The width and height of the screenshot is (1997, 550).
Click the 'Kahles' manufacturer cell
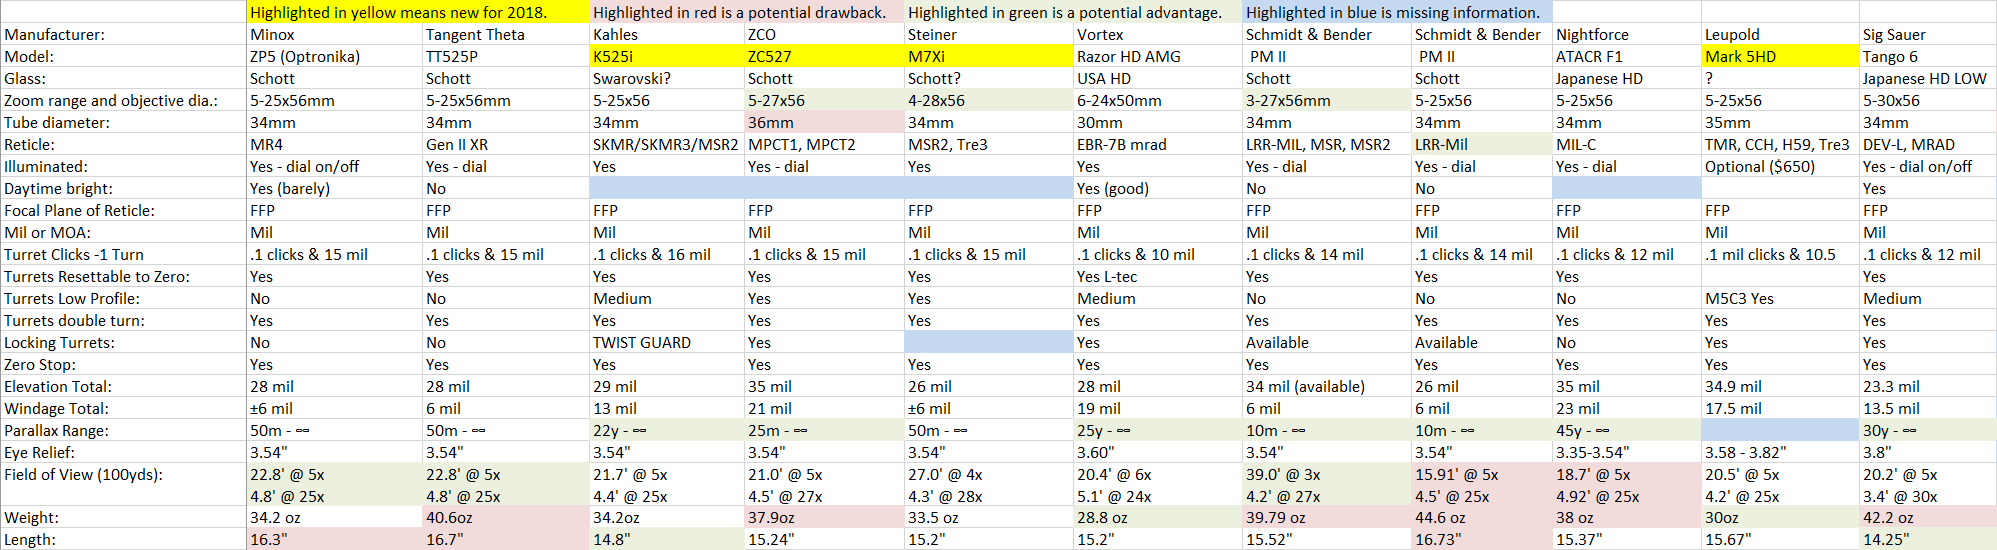[x=667, y=34]
